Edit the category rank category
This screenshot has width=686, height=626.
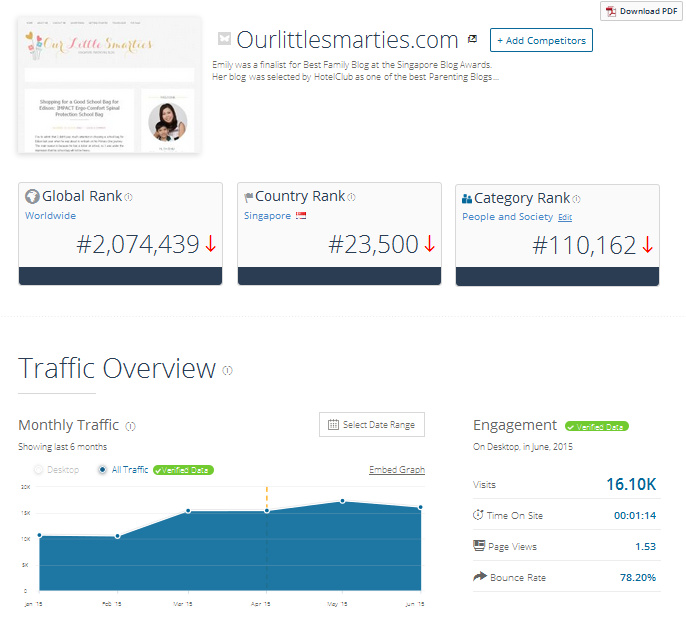coord(565,217)
